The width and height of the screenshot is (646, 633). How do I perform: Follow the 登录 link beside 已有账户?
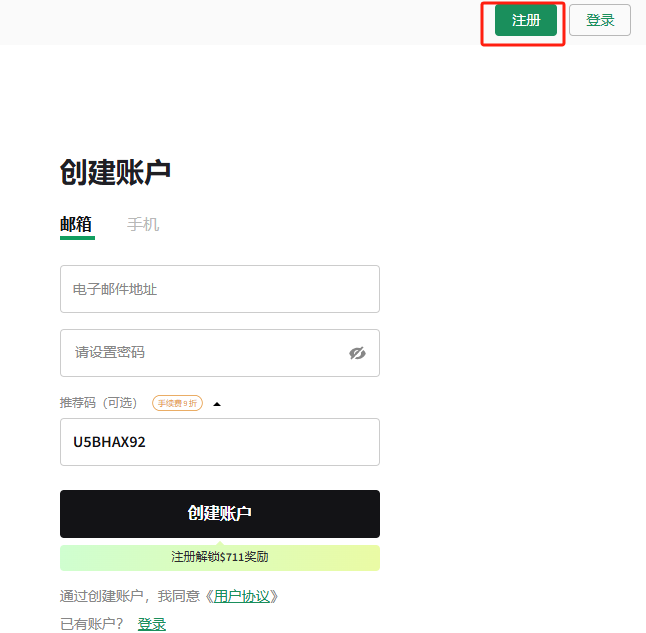point(152,624)
